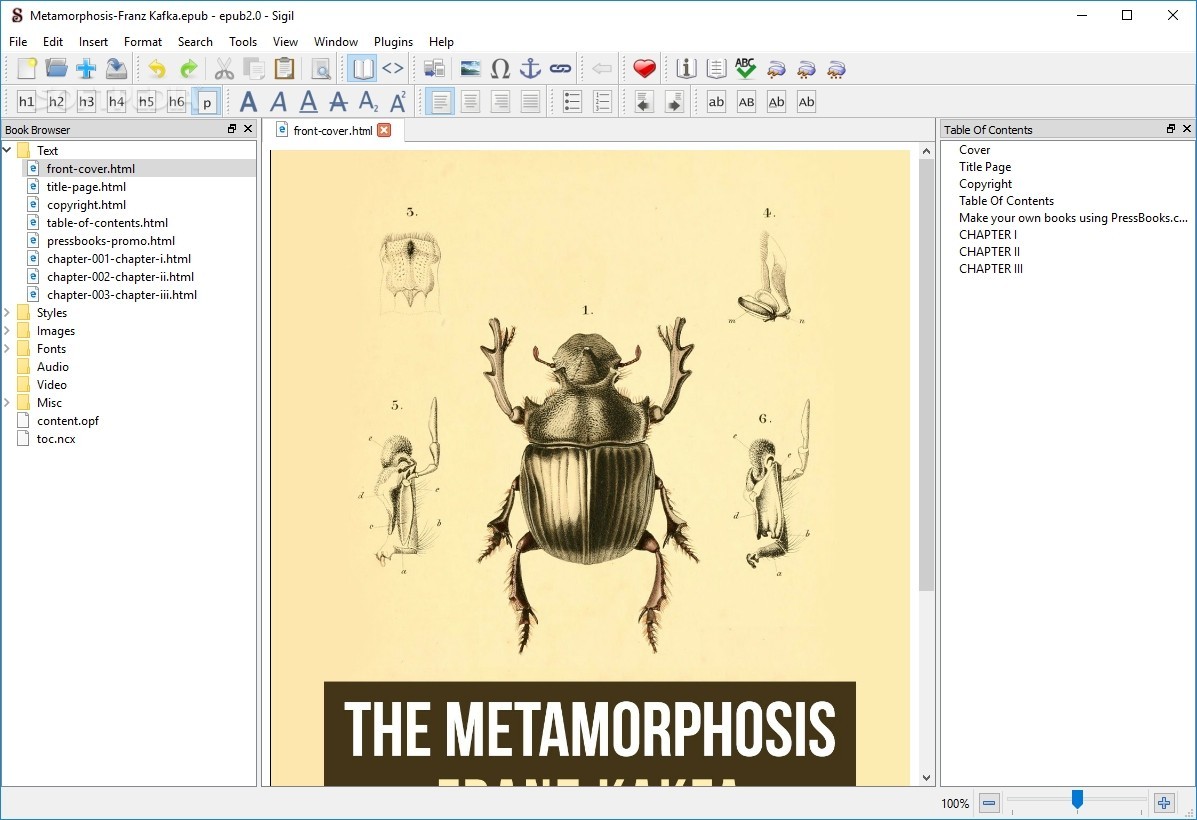The height and width of the screenshot is (820, 1197).
Task: Select chapter-001-chapter-i.html file
Action: click(x=118, y=258)
